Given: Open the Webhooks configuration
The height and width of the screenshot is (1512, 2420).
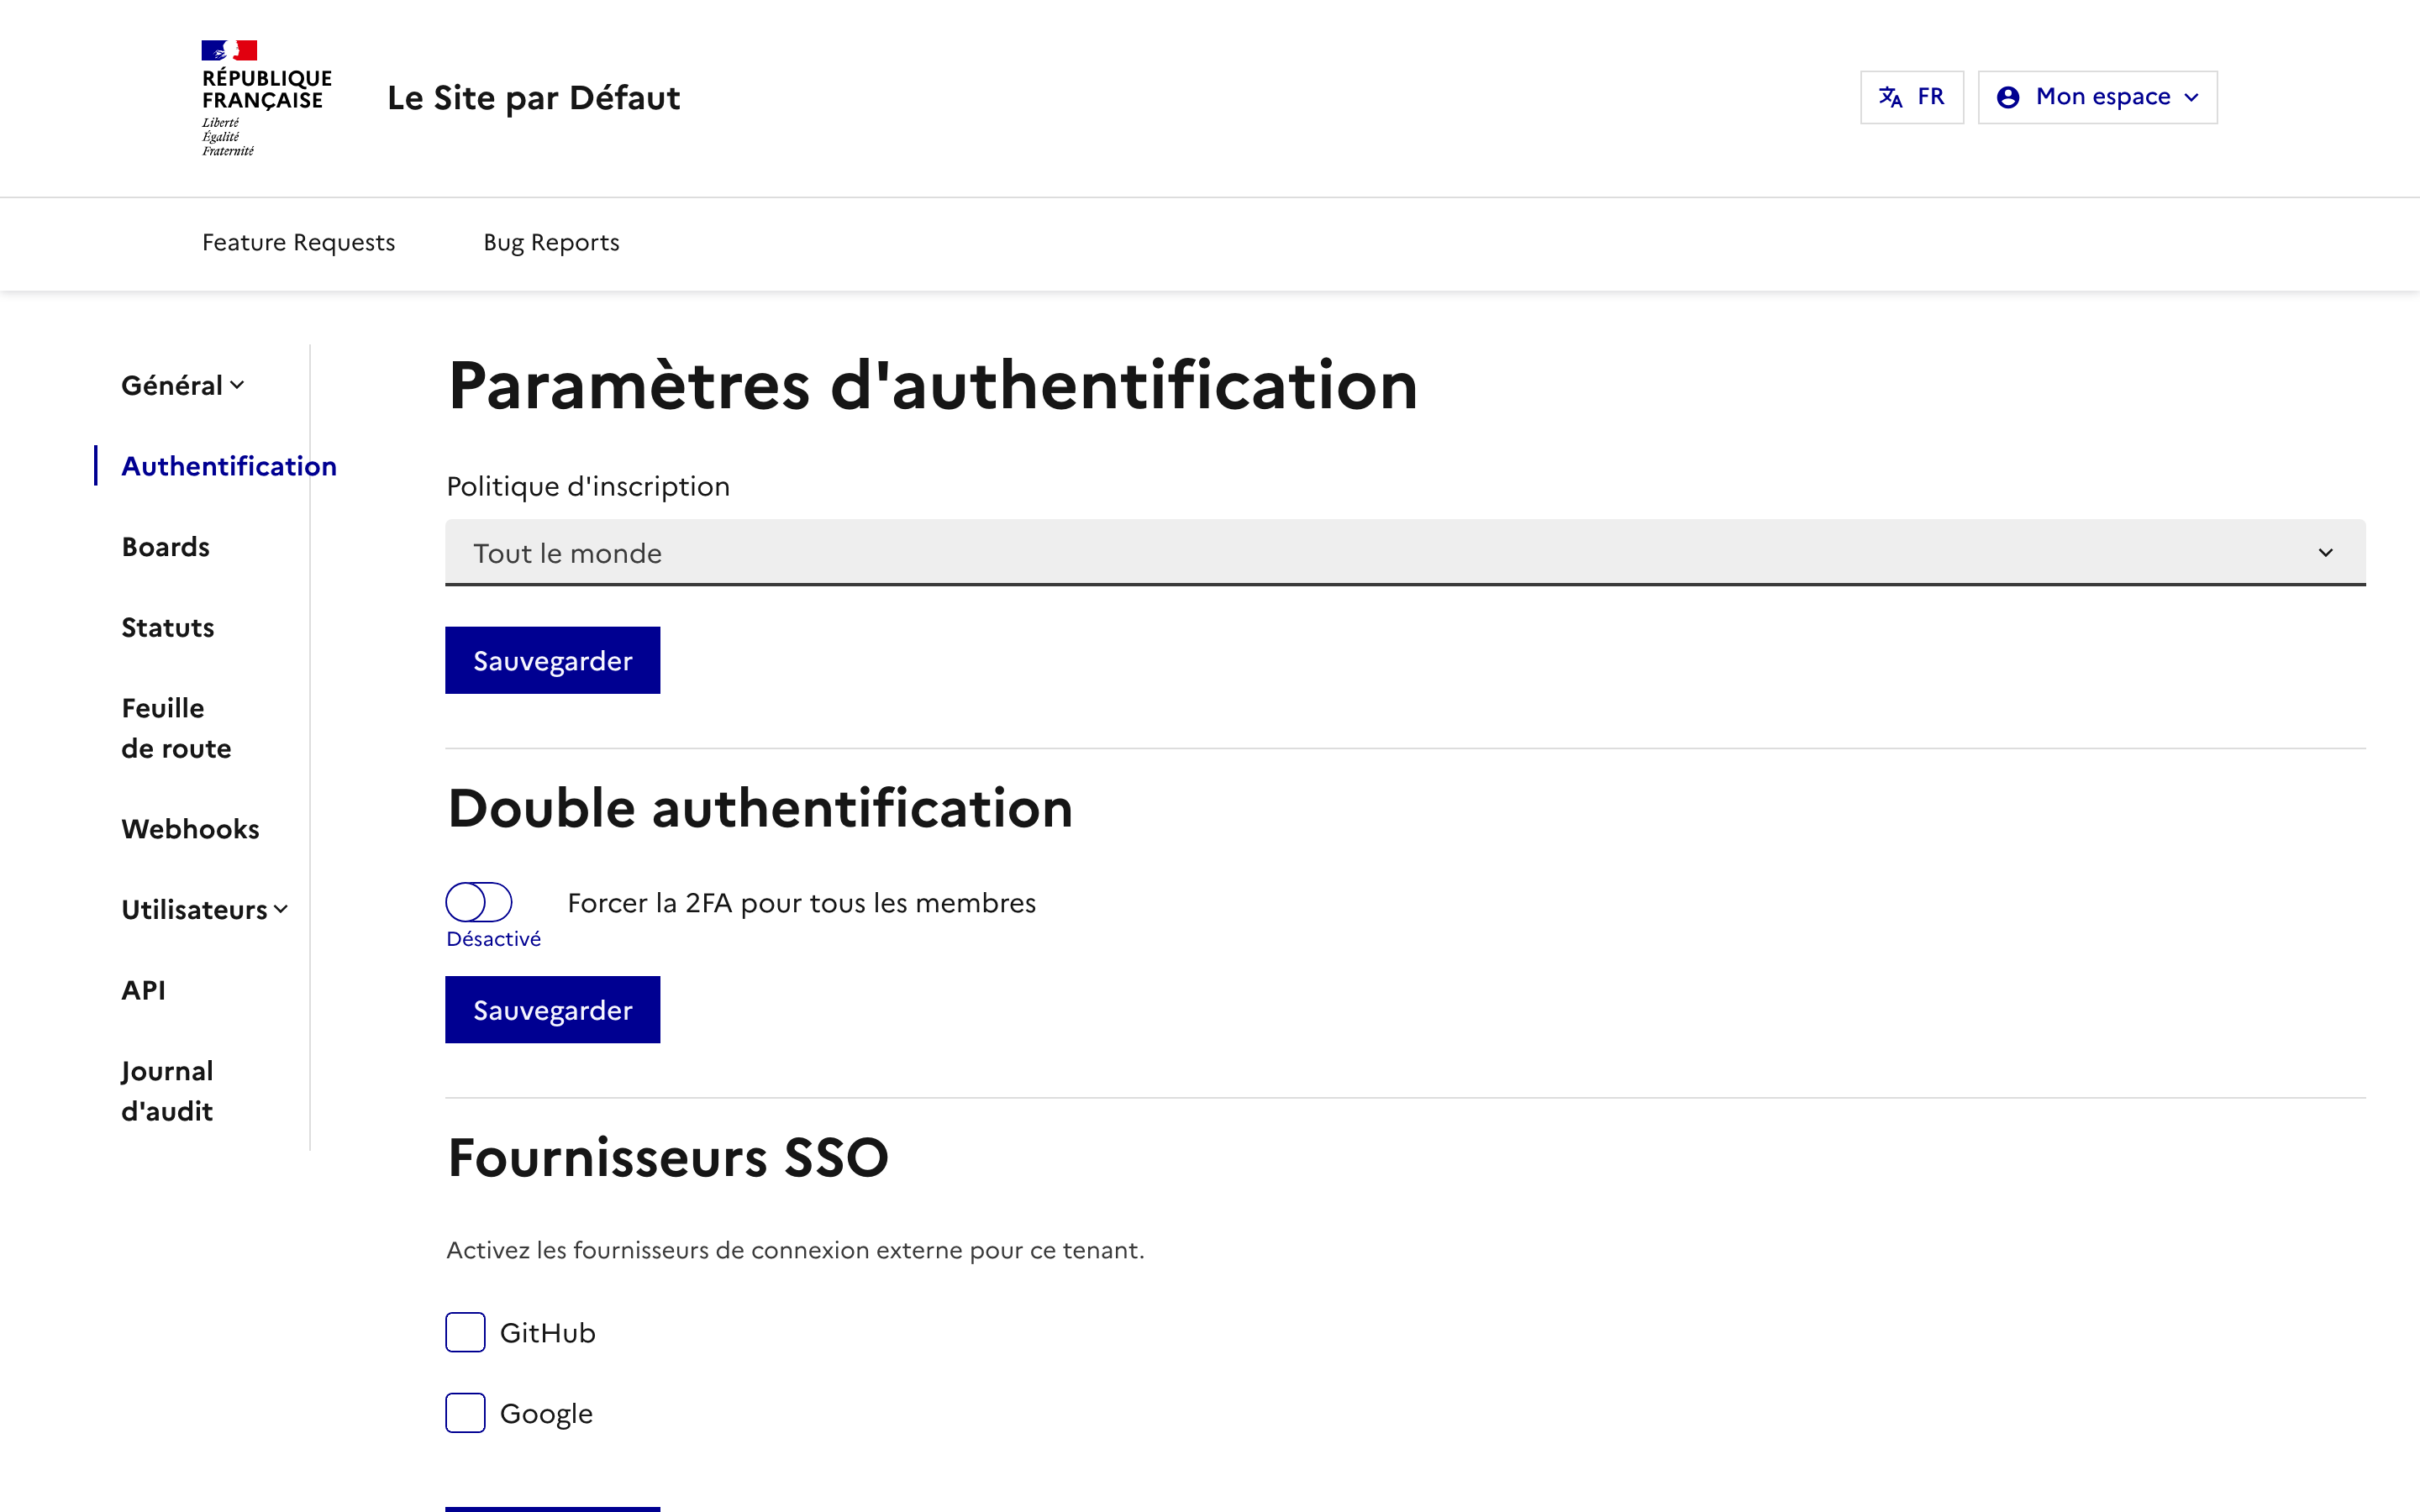Looking at the screenshot, I should [x=190, y=828].
